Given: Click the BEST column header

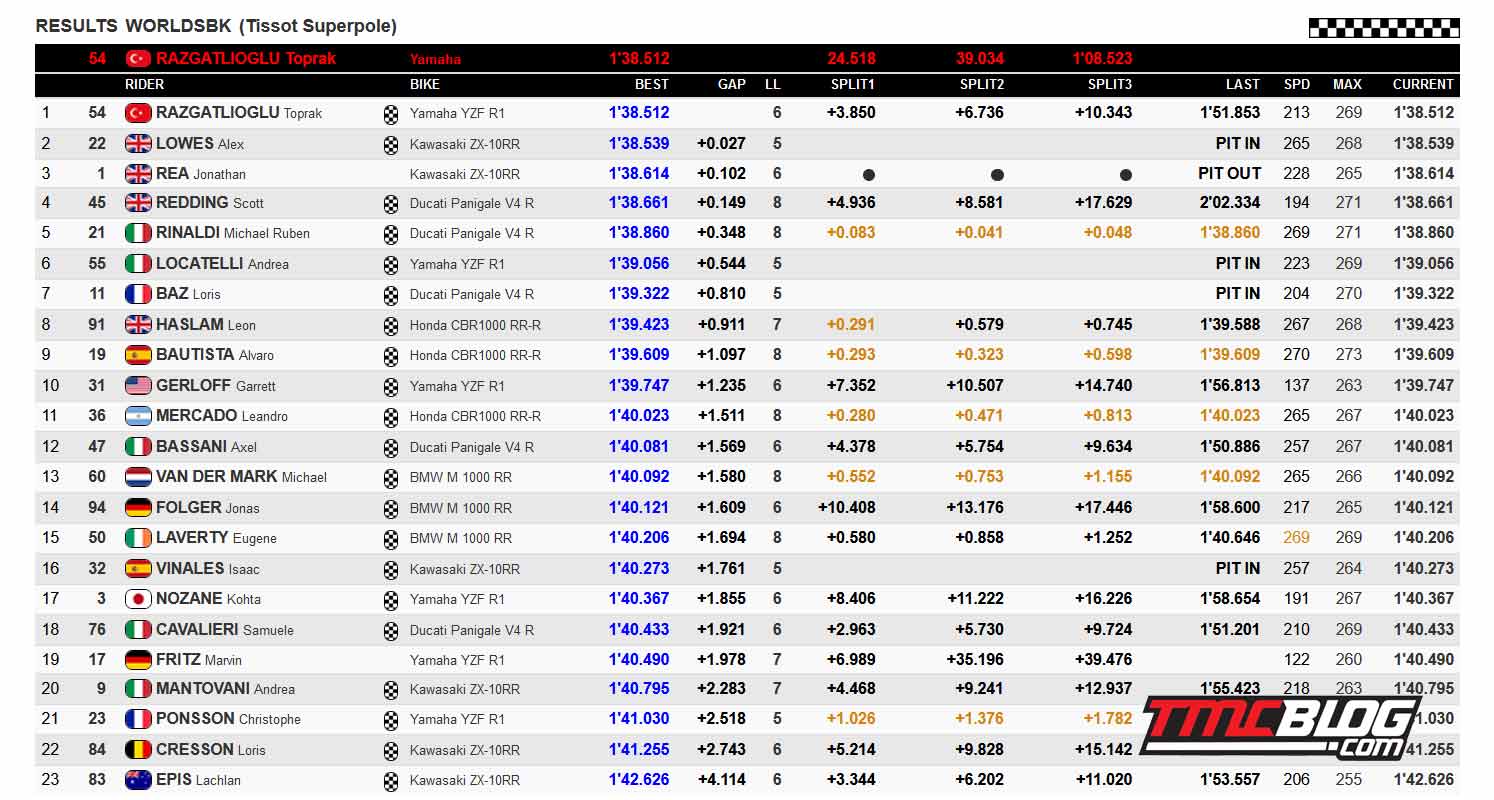Looking at the screenshot, I should tap(652, 85).
